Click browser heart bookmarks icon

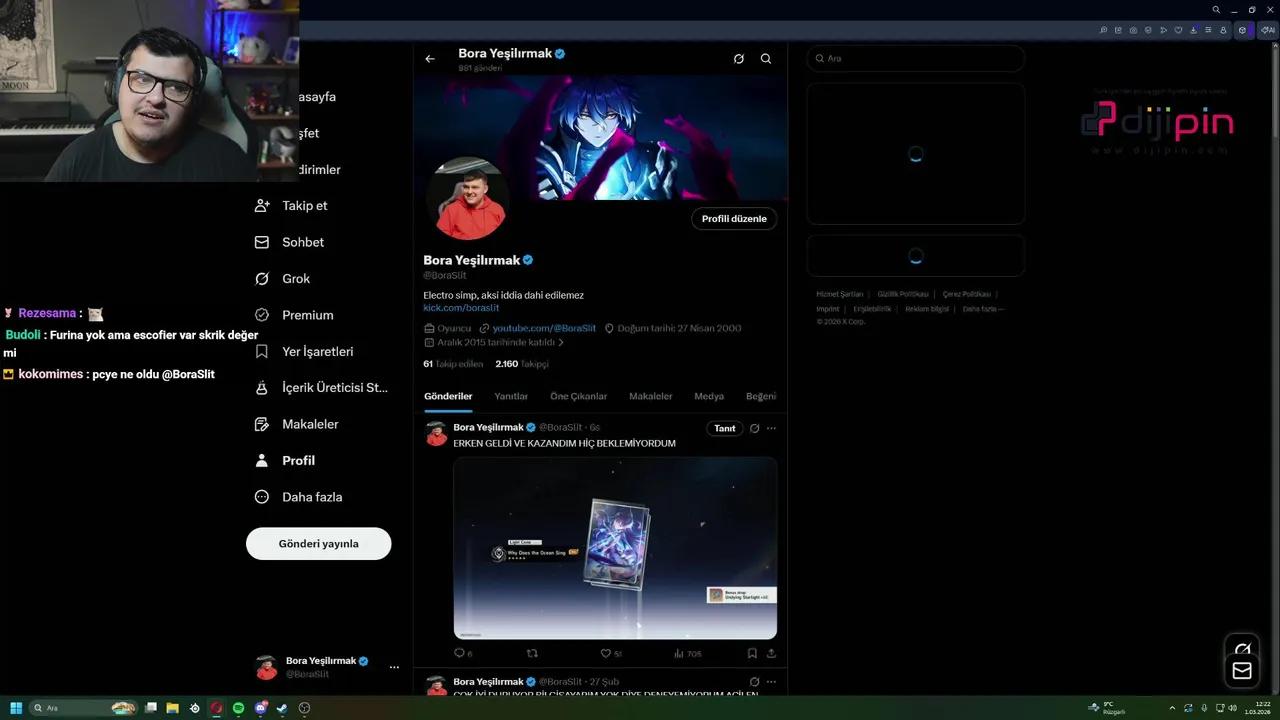pos(1178,30)
